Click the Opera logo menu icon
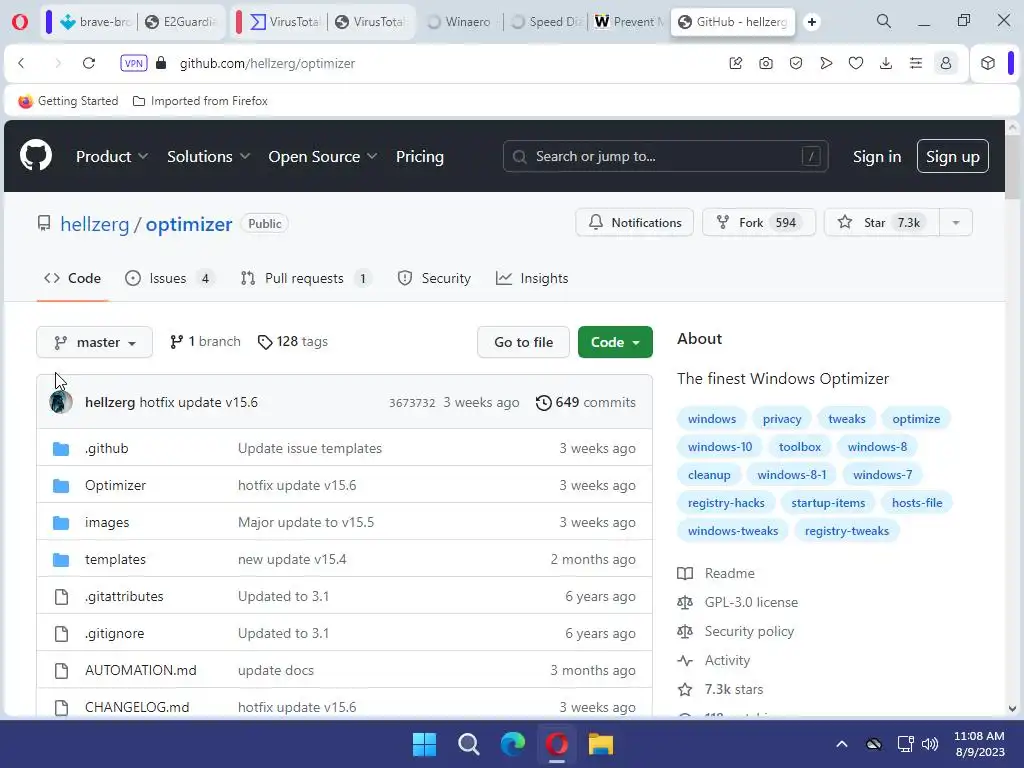The height and width of the screenshot is (768, 1024). tap(20, 22)
